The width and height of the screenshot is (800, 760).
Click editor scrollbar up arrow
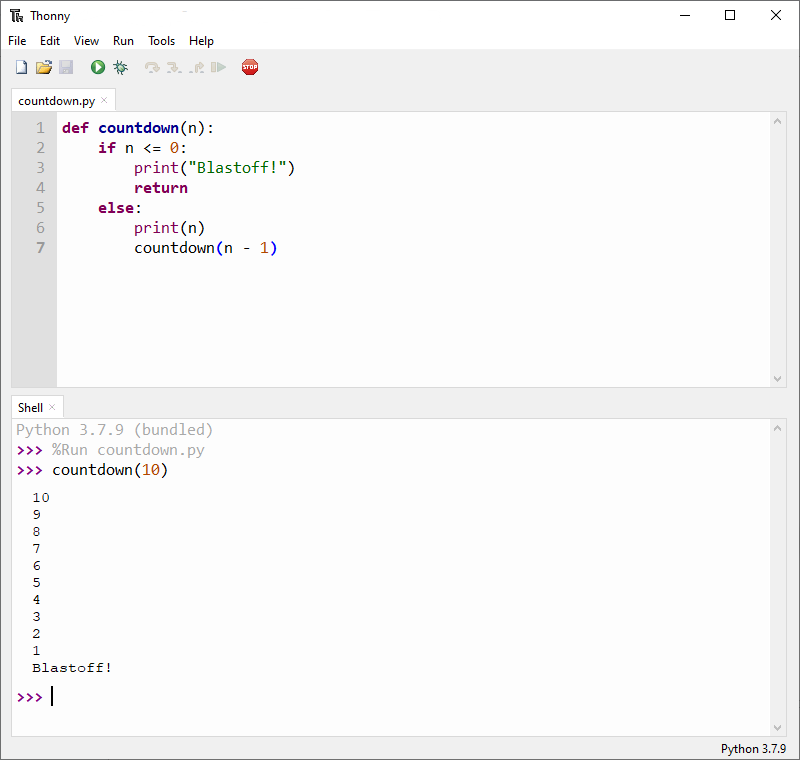[x=778, y=121]
